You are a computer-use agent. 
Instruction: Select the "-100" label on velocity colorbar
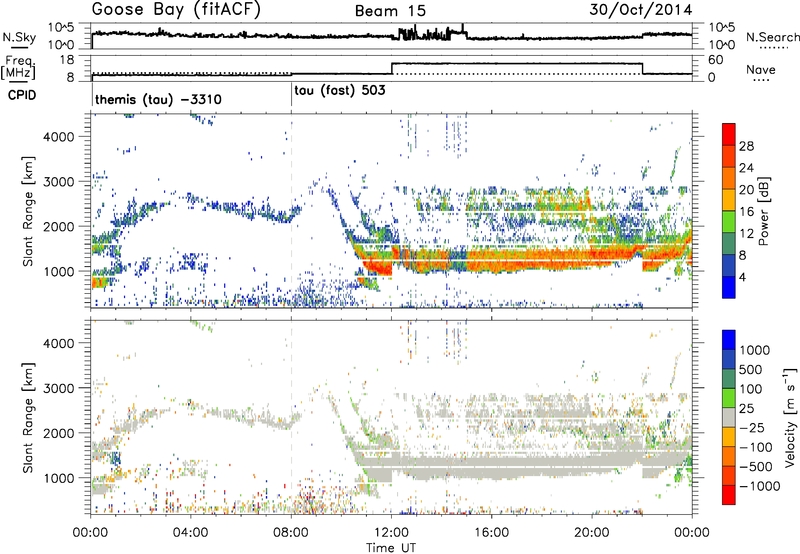(x=755, y=447)
